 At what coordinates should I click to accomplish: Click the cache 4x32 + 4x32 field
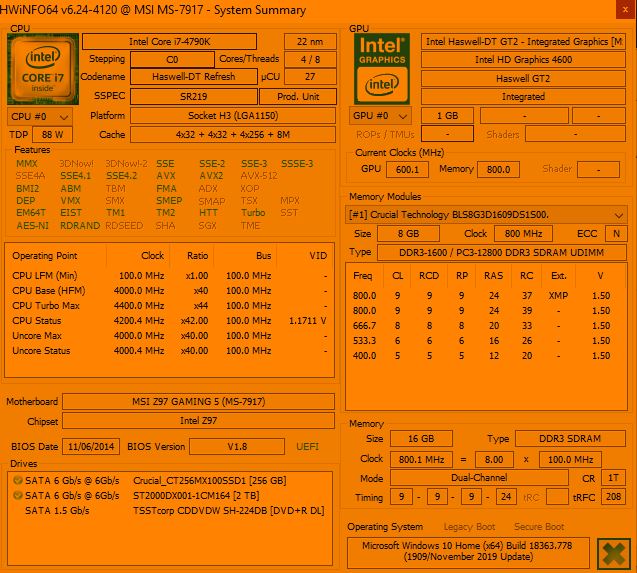coord(233,135)
